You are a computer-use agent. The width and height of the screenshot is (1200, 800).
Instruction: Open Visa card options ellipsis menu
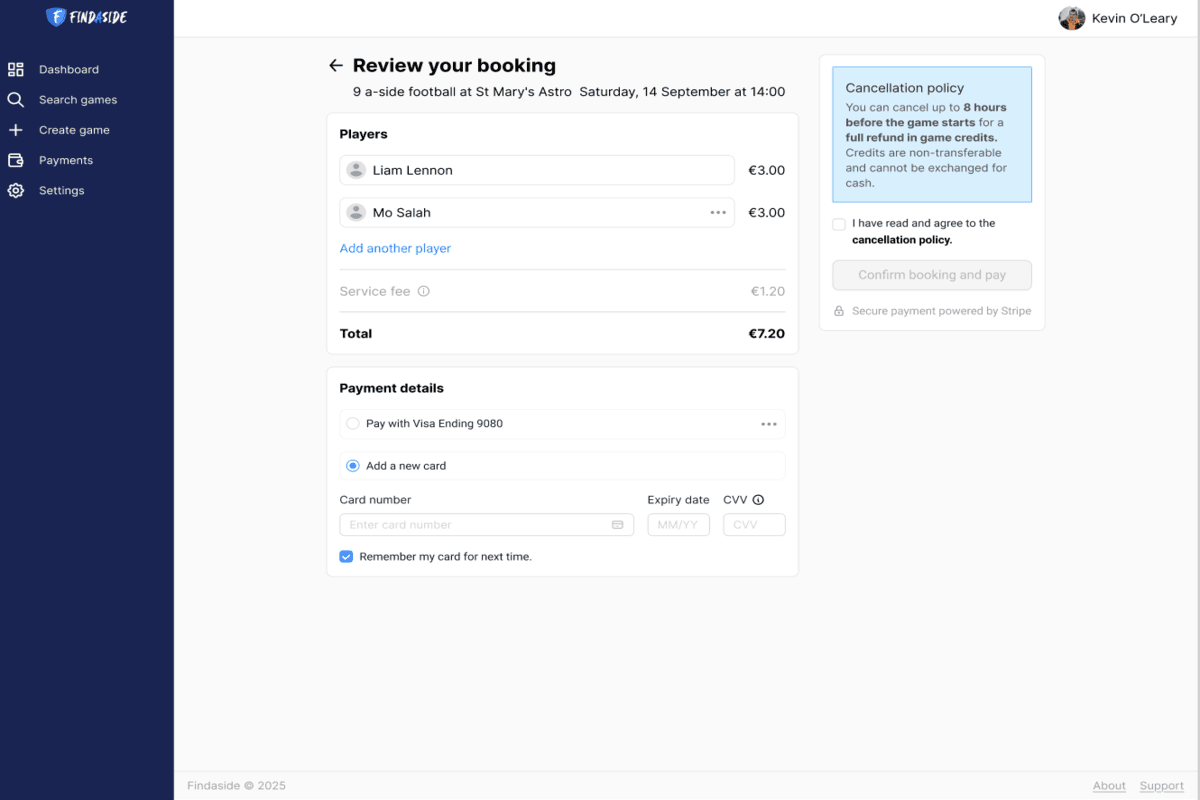pyautogui.click(x=768, y=424)
